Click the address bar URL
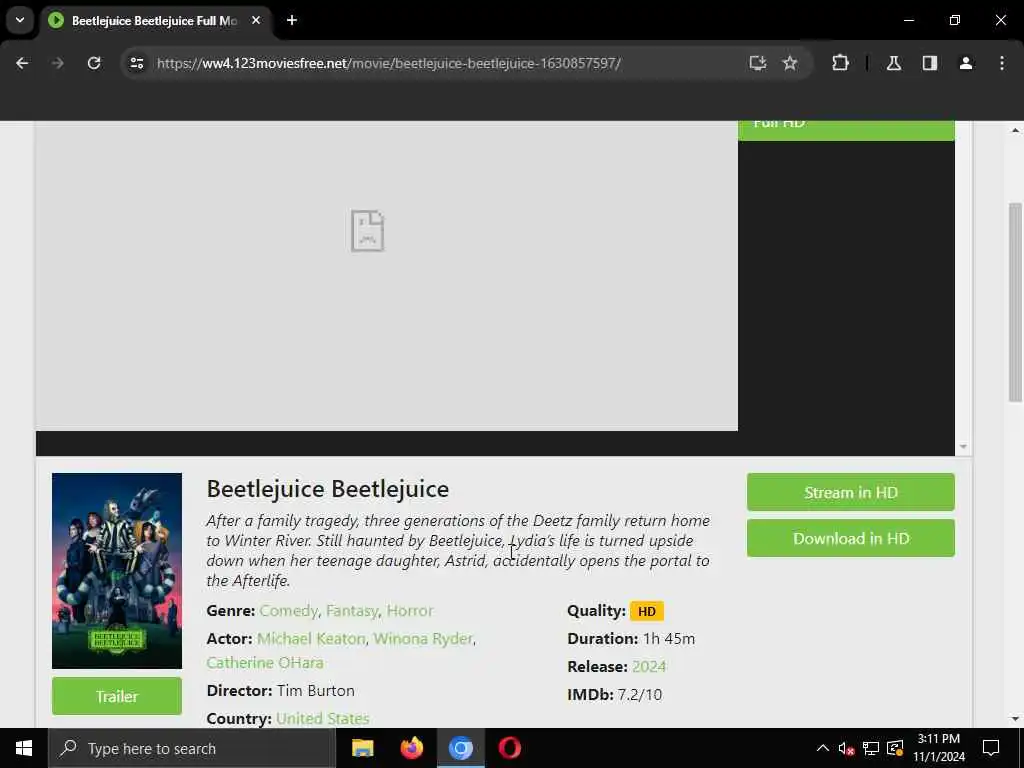 389,63
